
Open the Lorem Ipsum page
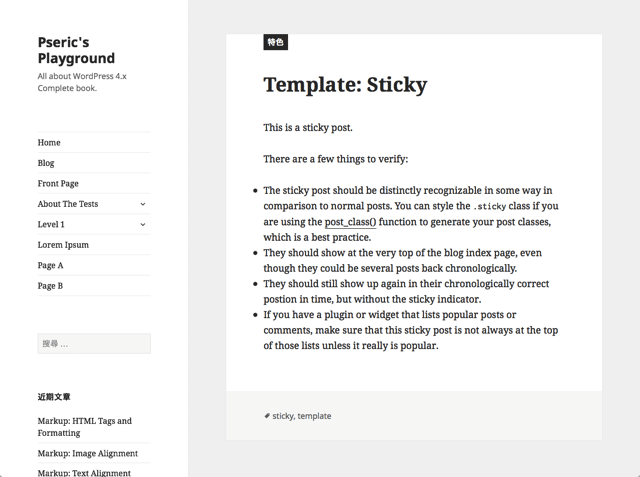[63, 245]
